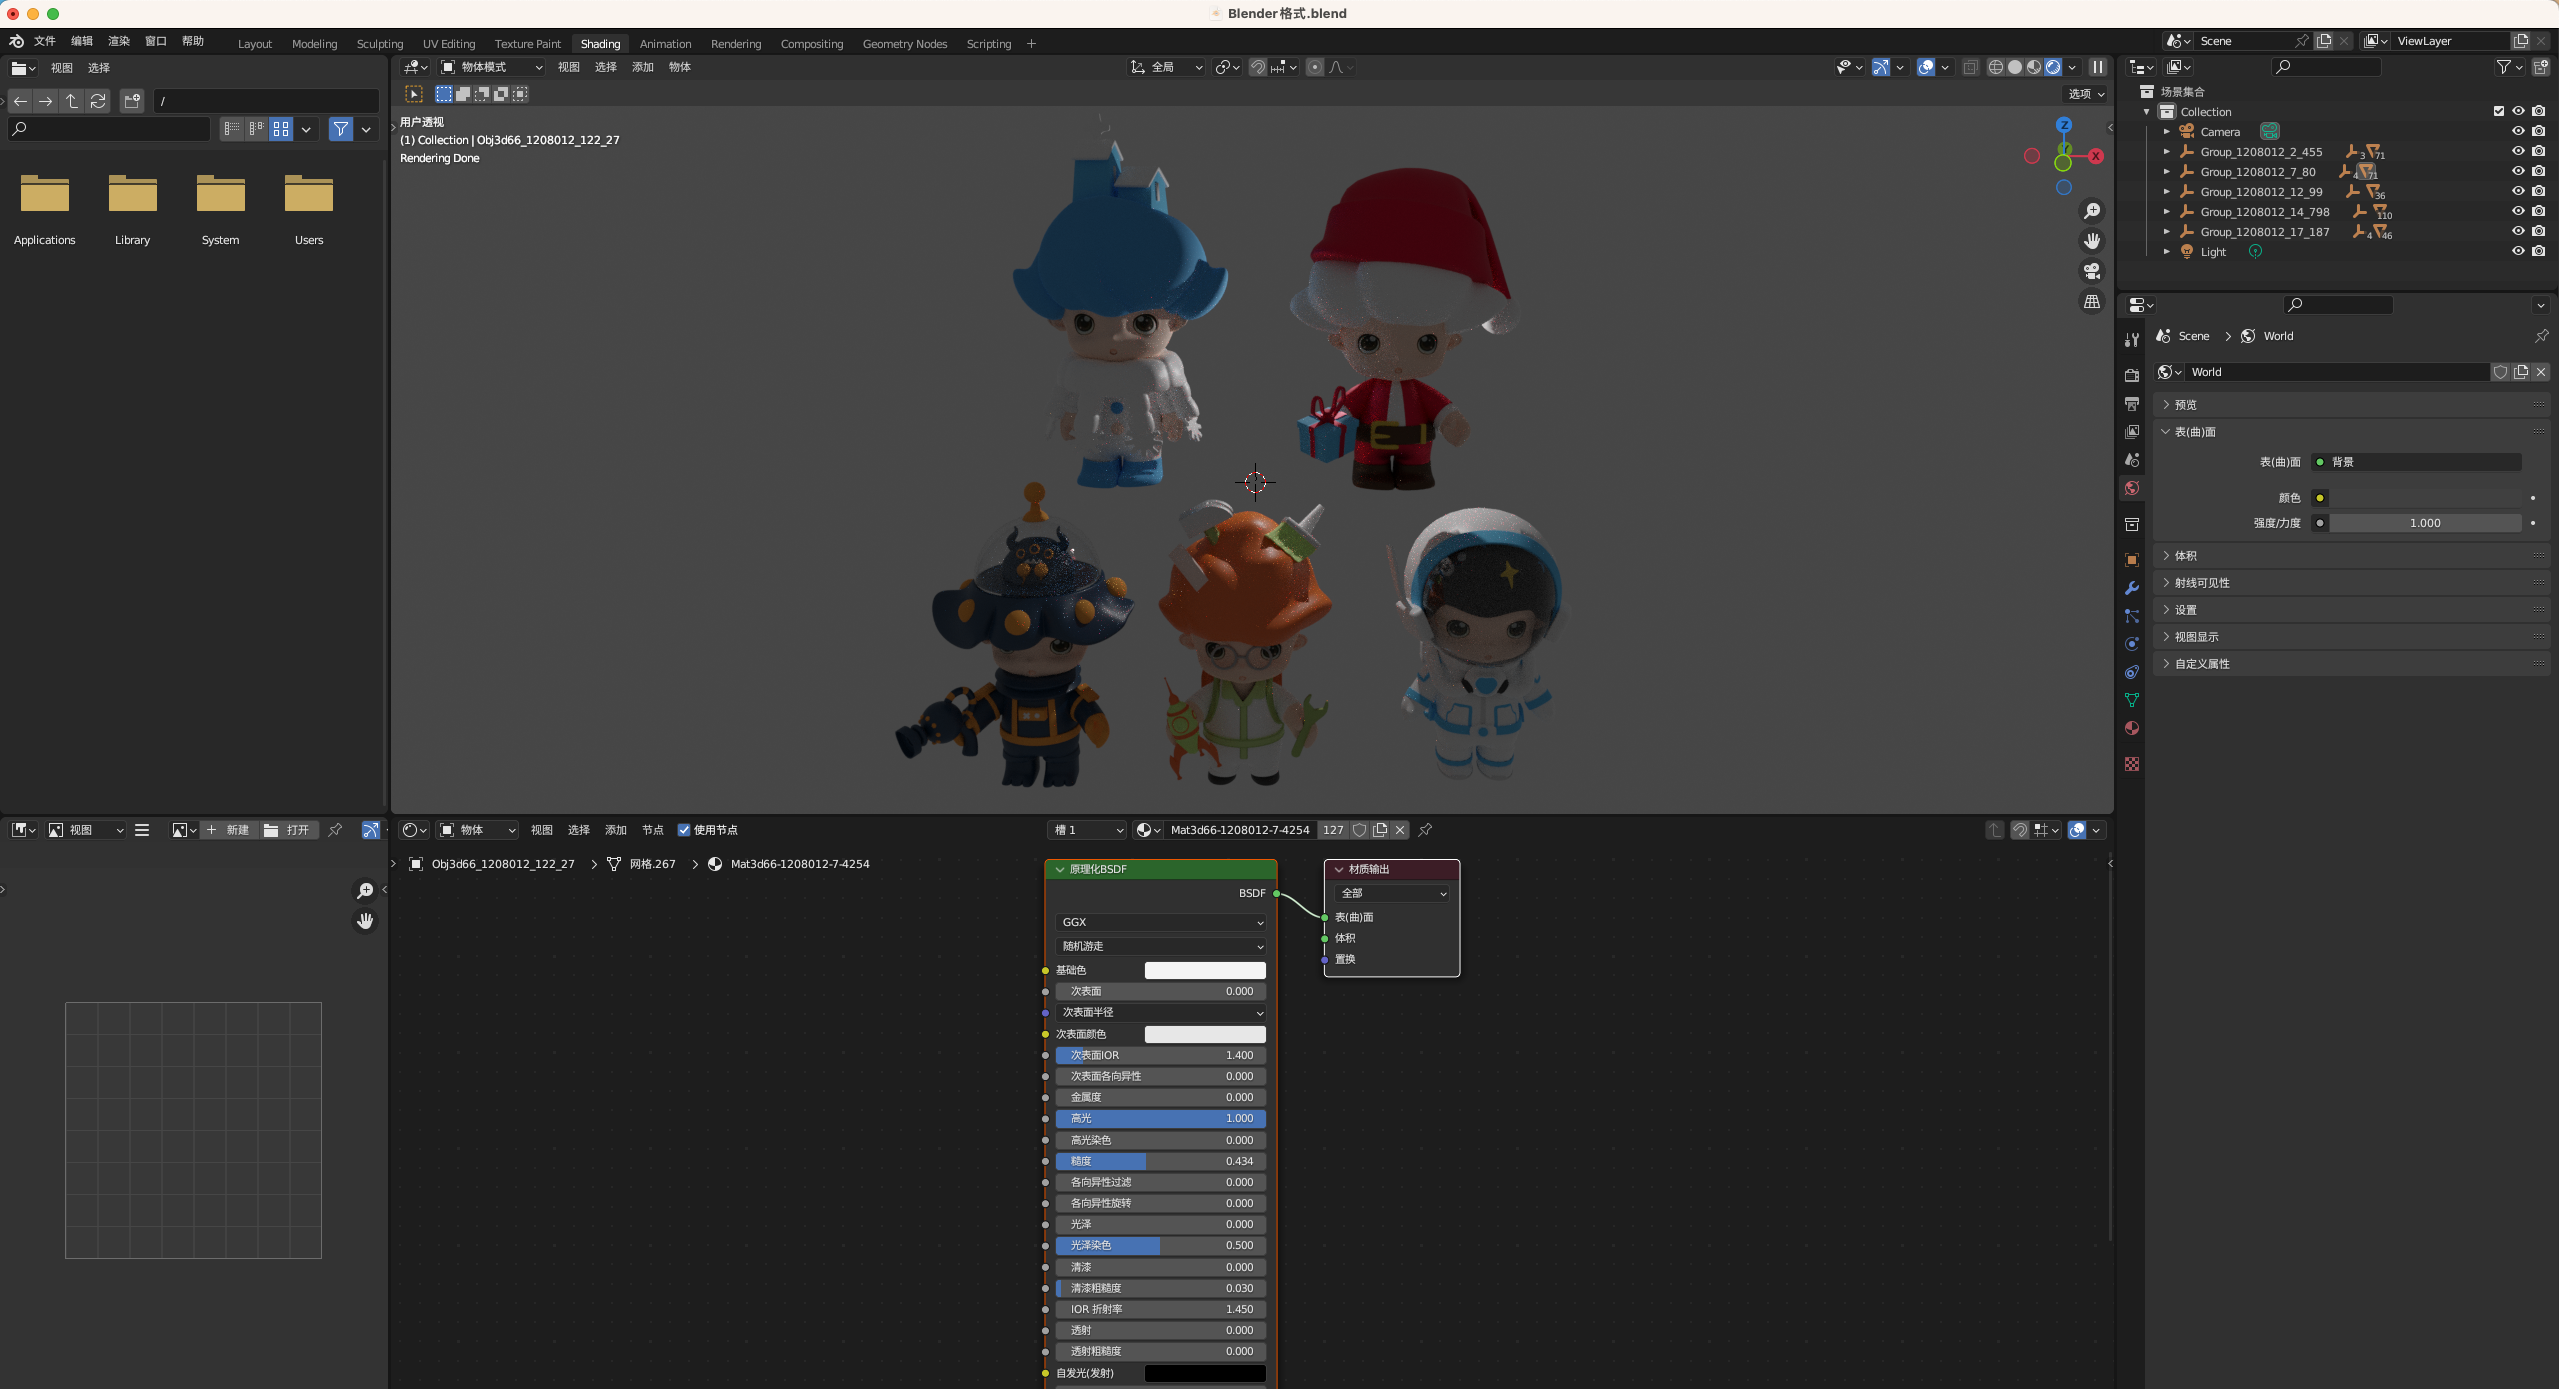The image size is (2559, 1389).
Task: Open the 渲染 menu in the top bar
Action: click(x=118, y=41)
